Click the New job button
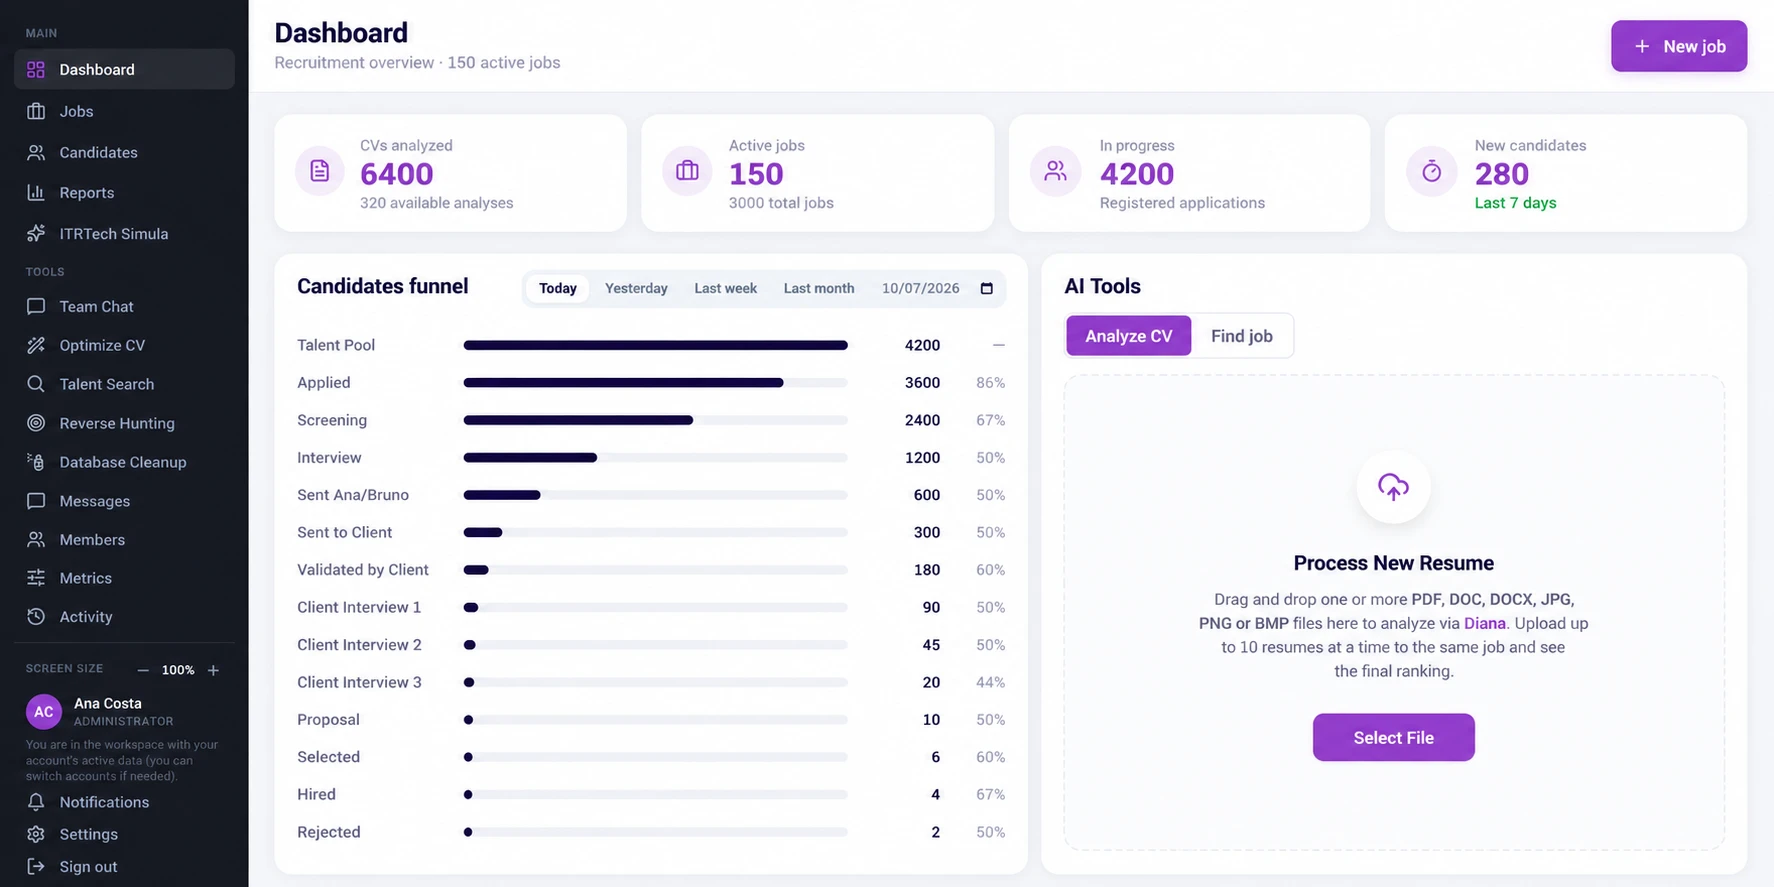The image size is (1774, 887). (1679, 46)
